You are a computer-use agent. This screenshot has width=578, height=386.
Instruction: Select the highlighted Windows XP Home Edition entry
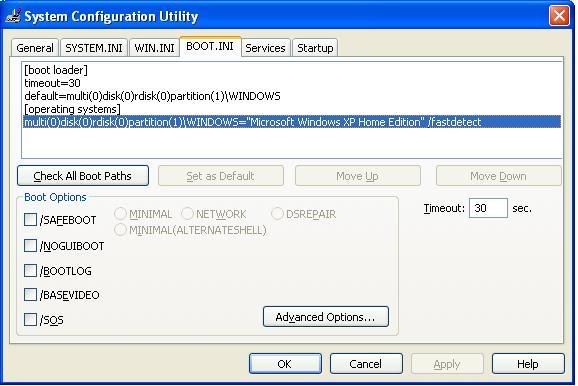(x=292, y=122)
